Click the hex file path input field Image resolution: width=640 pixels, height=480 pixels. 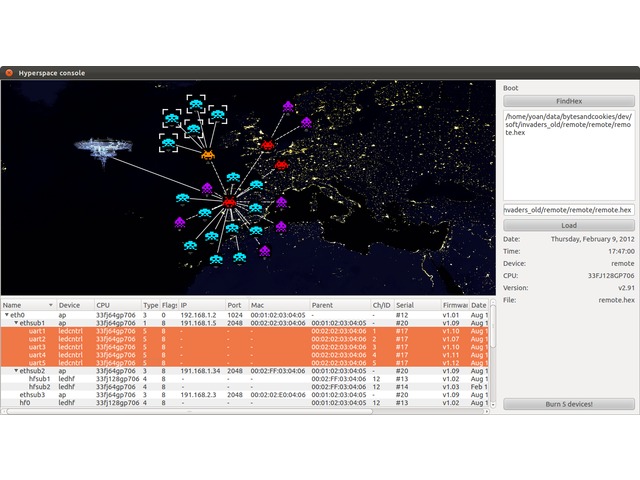568,210
